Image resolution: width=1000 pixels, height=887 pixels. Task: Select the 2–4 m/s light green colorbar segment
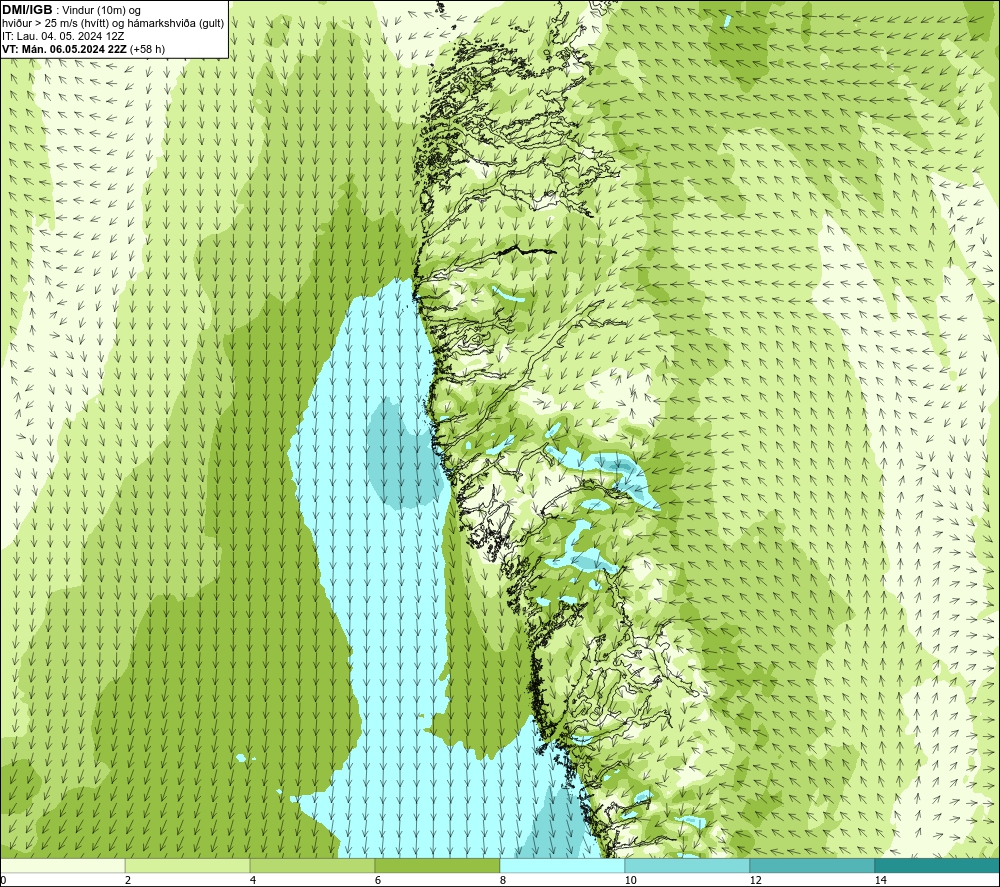point(188,865)
